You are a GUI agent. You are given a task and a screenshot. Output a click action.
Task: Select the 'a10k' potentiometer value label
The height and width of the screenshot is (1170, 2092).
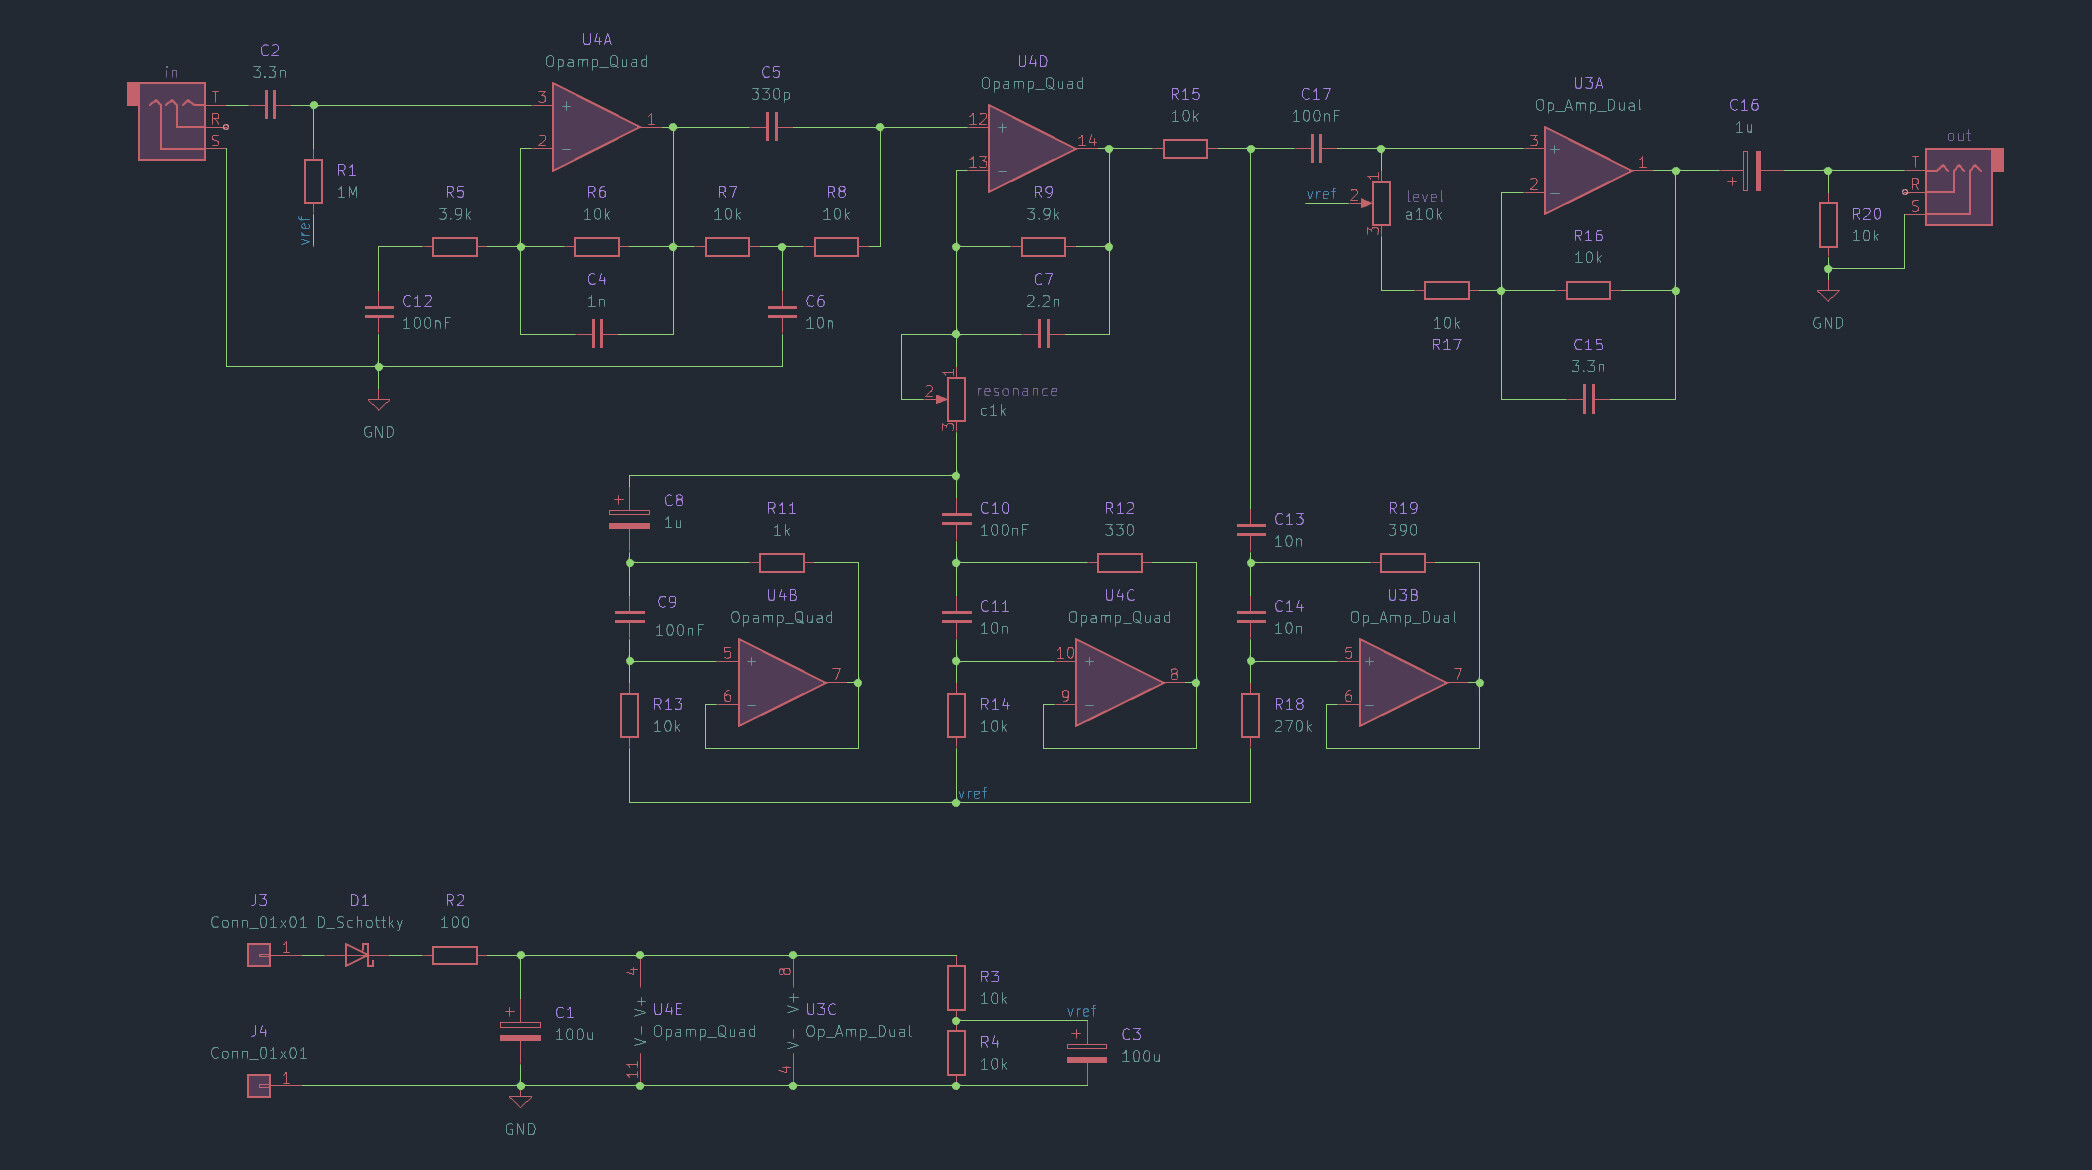click(1424, 214)
